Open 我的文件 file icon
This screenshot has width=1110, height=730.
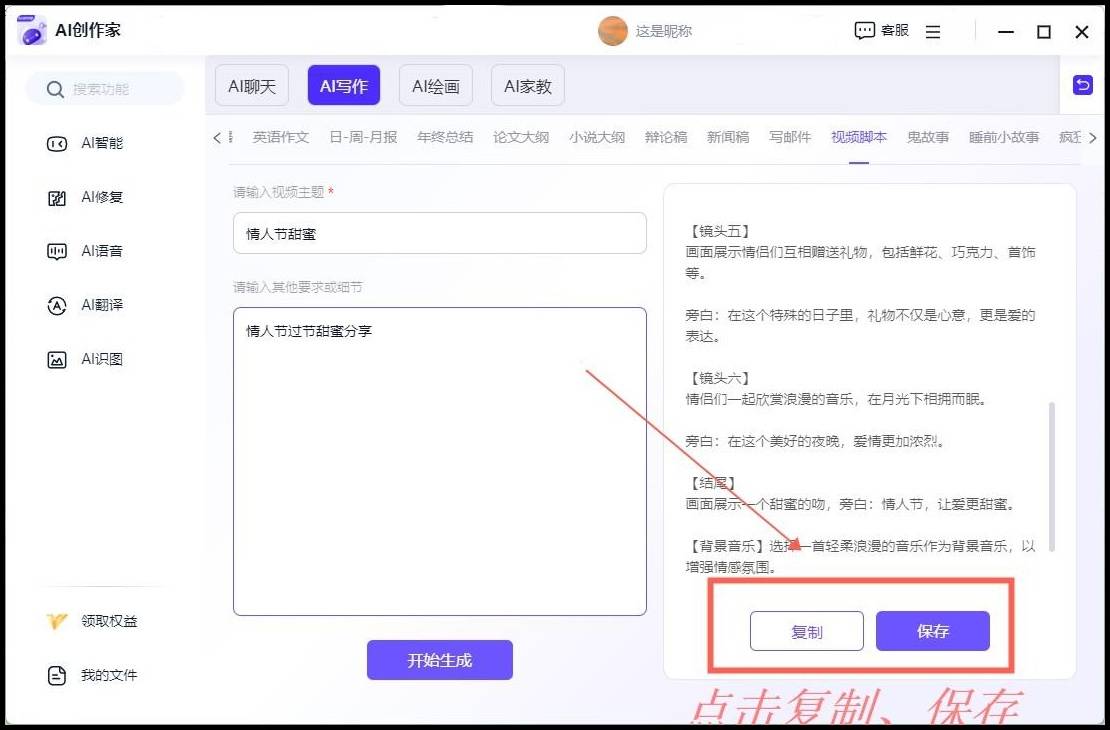[x=57, y=675]
